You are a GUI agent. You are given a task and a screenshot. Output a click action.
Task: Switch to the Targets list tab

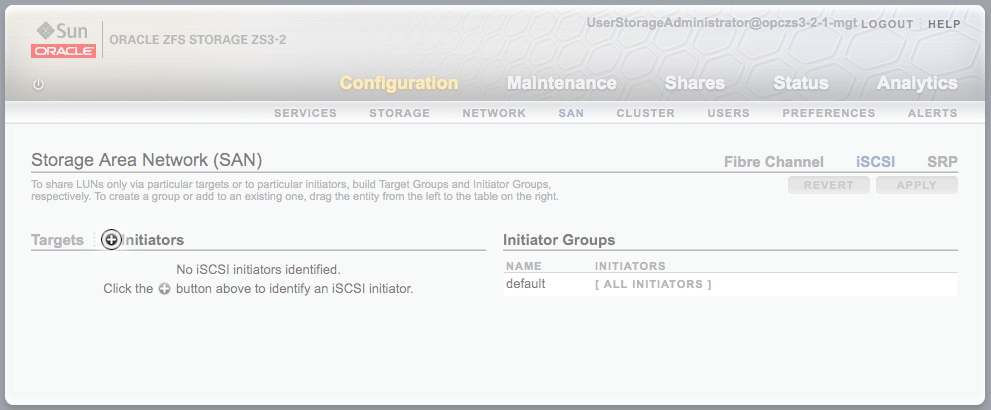58,240
